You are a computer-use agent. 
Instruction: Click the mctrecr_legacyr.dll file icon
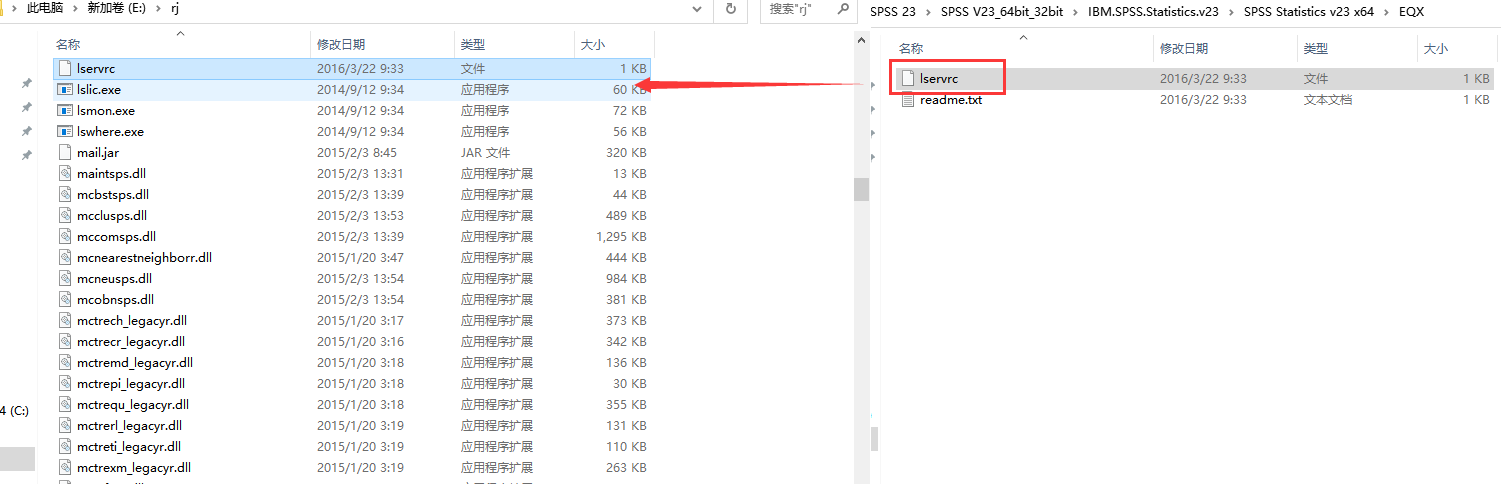click(64, 341)
